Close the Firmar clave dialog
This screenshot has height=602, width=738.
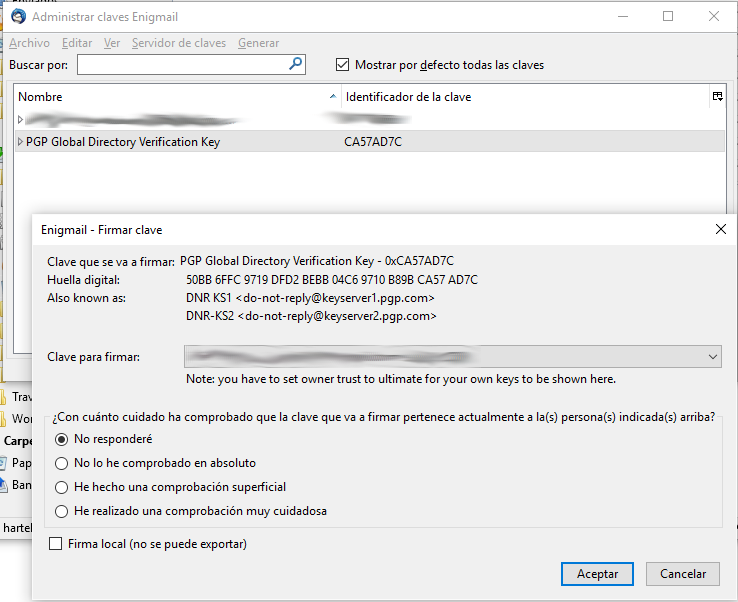(721, 229)
